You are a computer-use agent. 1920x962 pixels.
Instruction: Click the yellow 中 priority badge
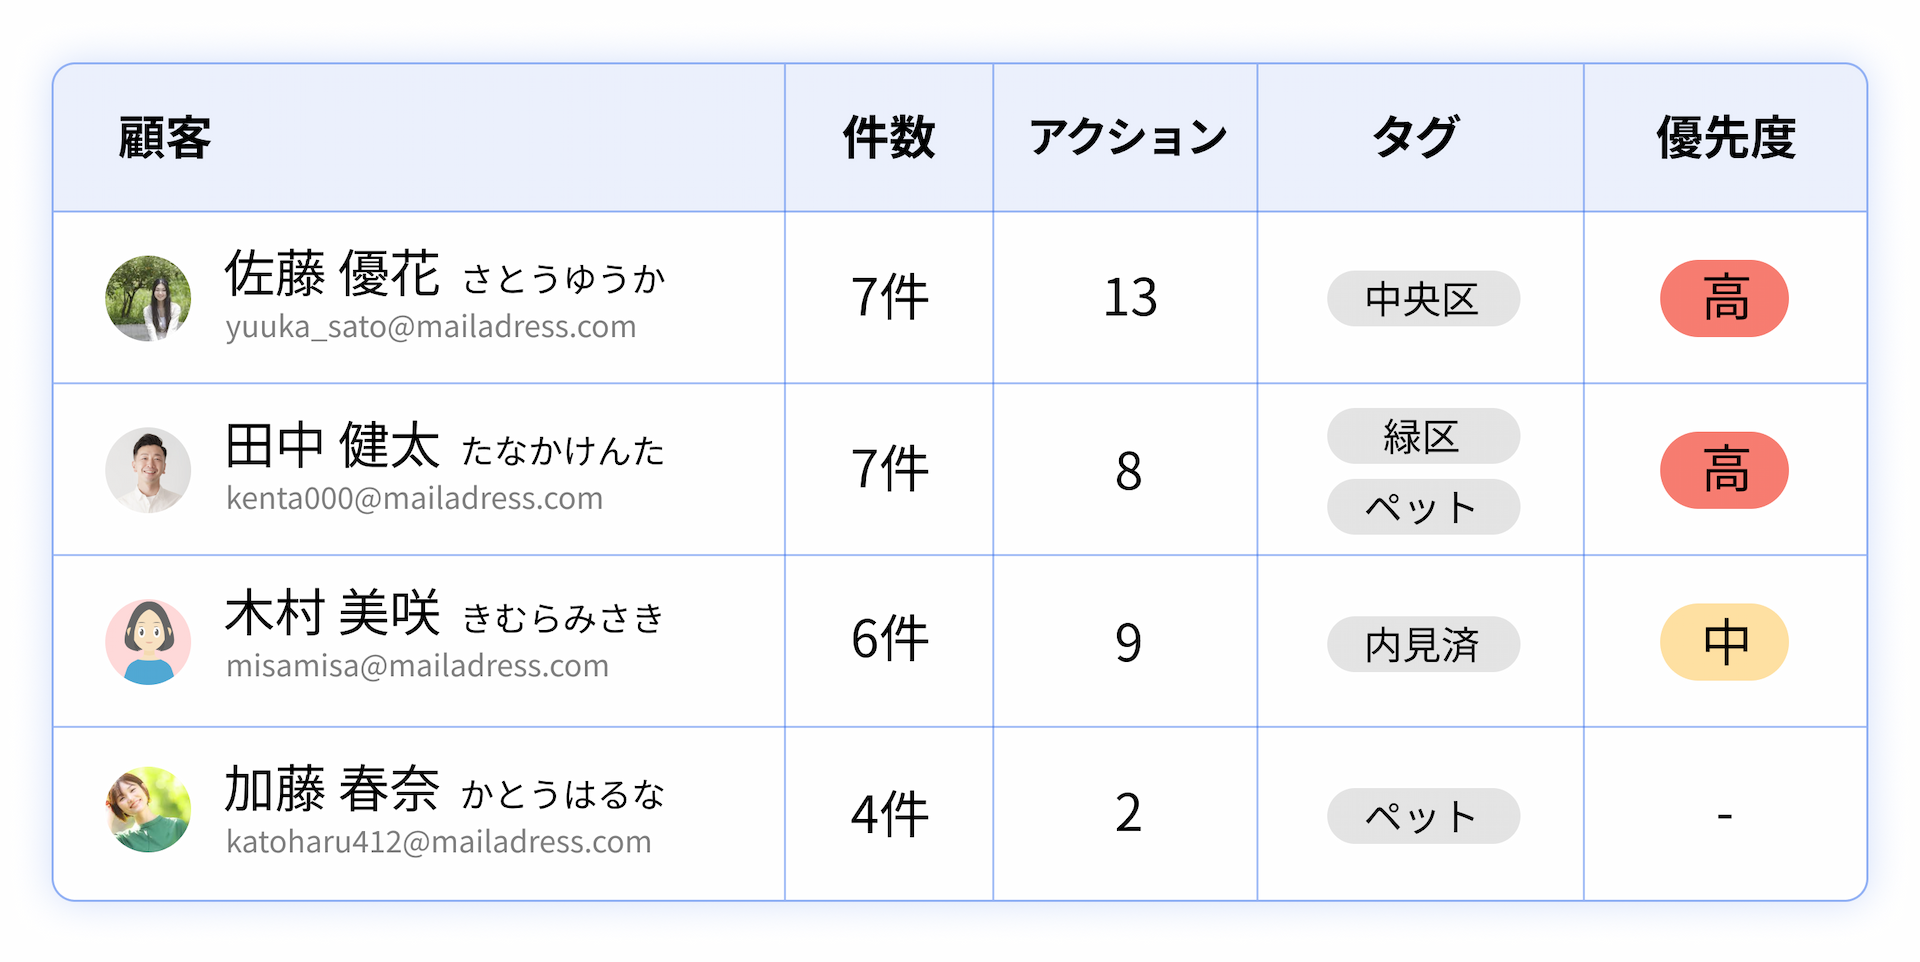tap(1724, 642)
